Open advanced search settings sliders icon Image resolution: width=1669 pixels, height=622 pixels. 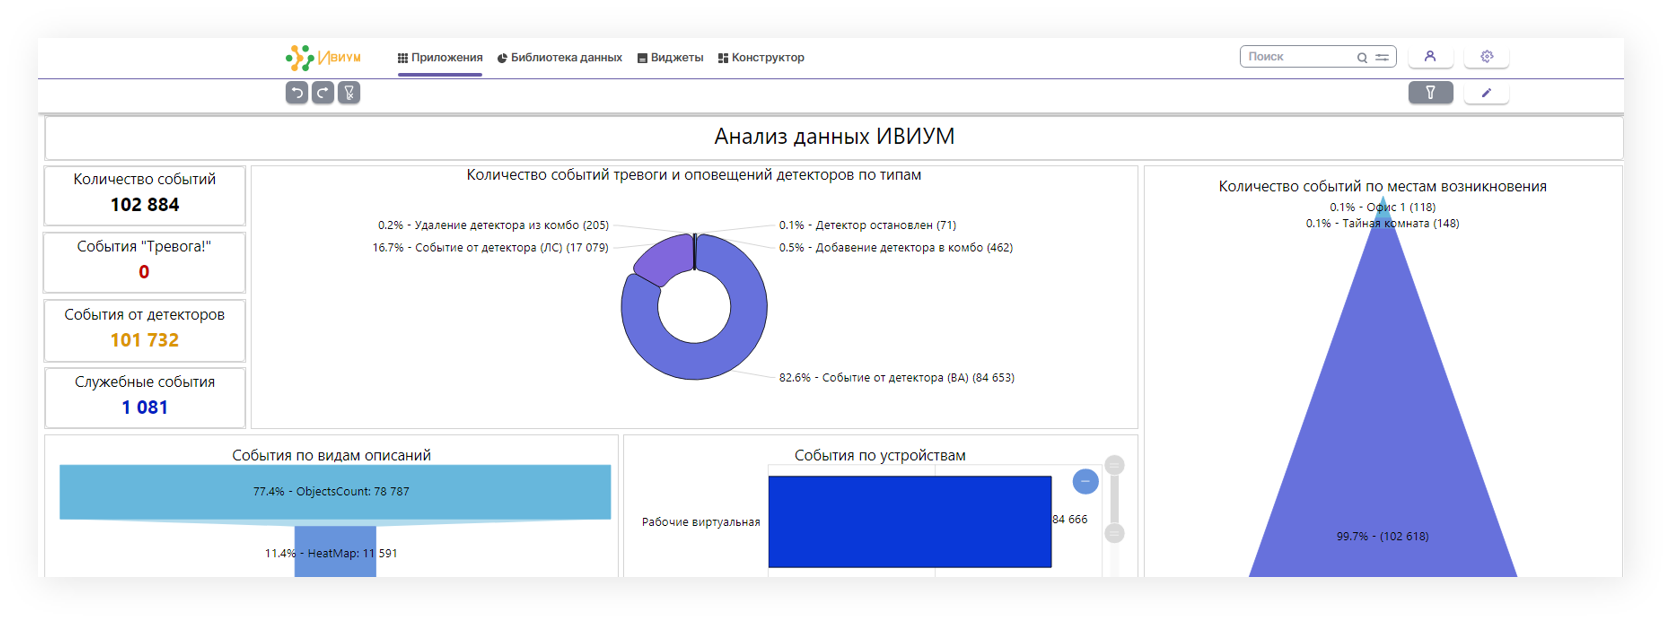coord(1382,58)
